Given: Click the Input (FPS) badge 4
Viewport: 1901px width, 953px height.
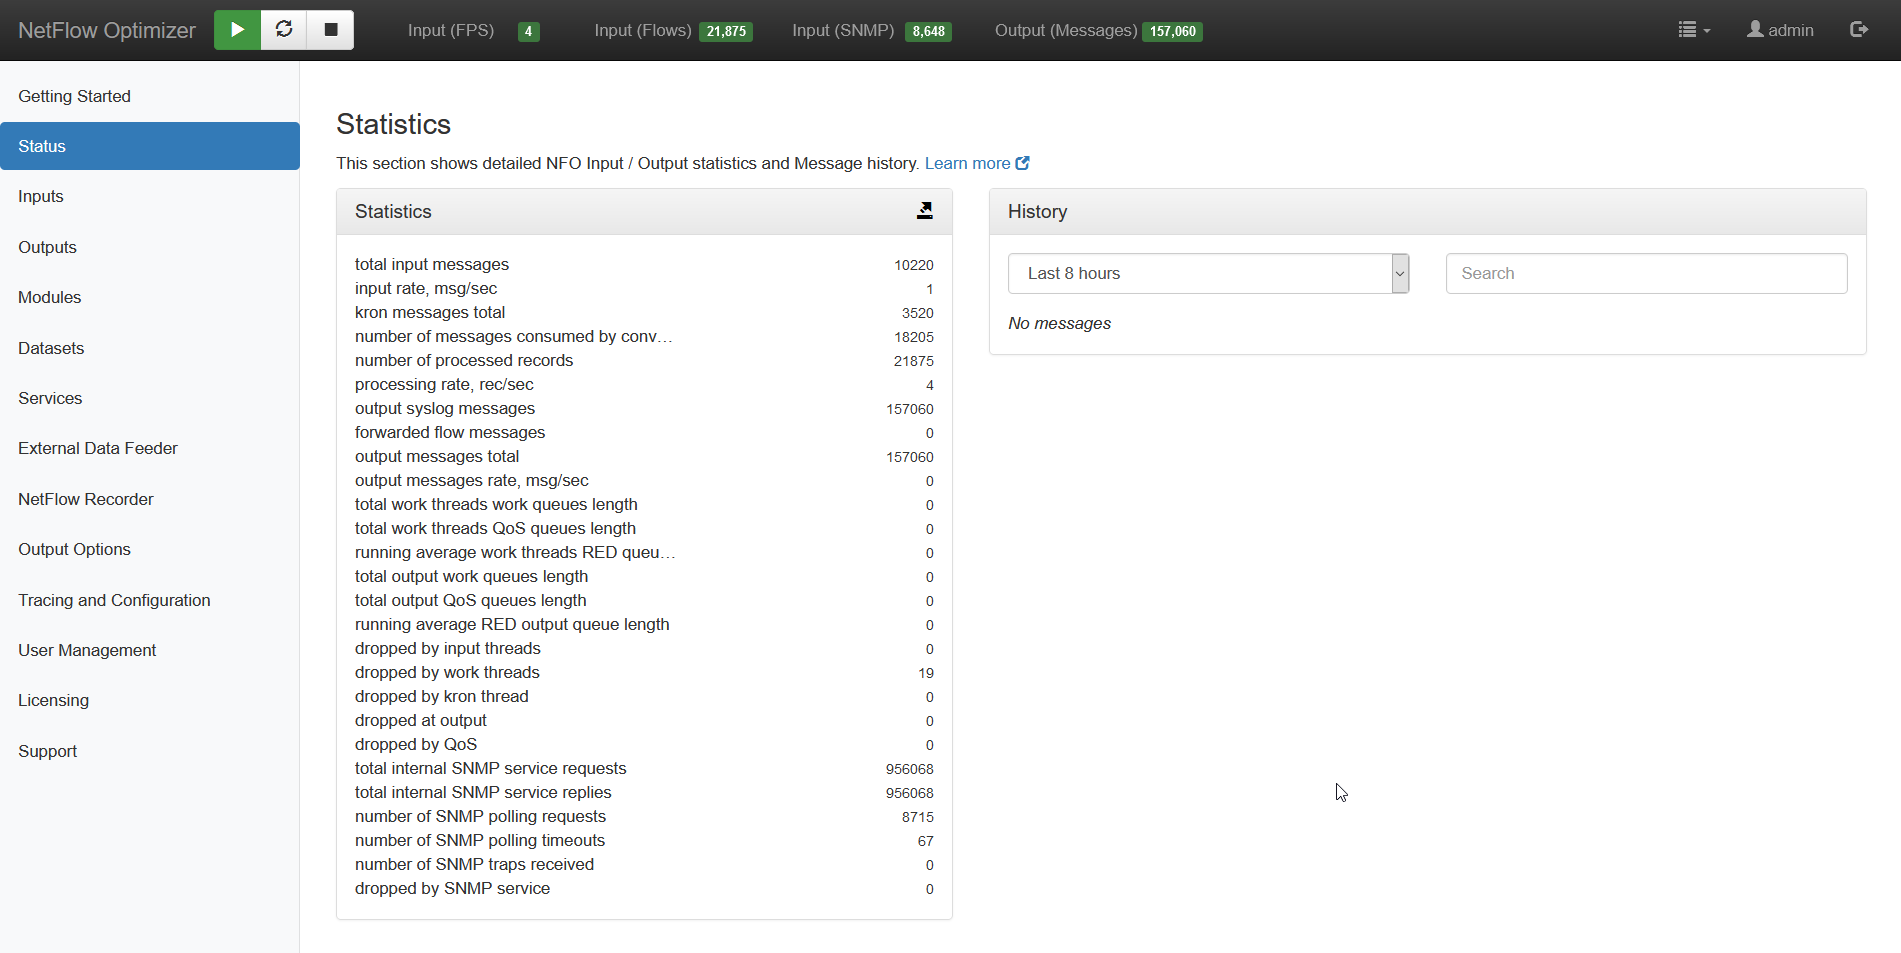Looking at the screenshot, I should click(x=528, y=31).
